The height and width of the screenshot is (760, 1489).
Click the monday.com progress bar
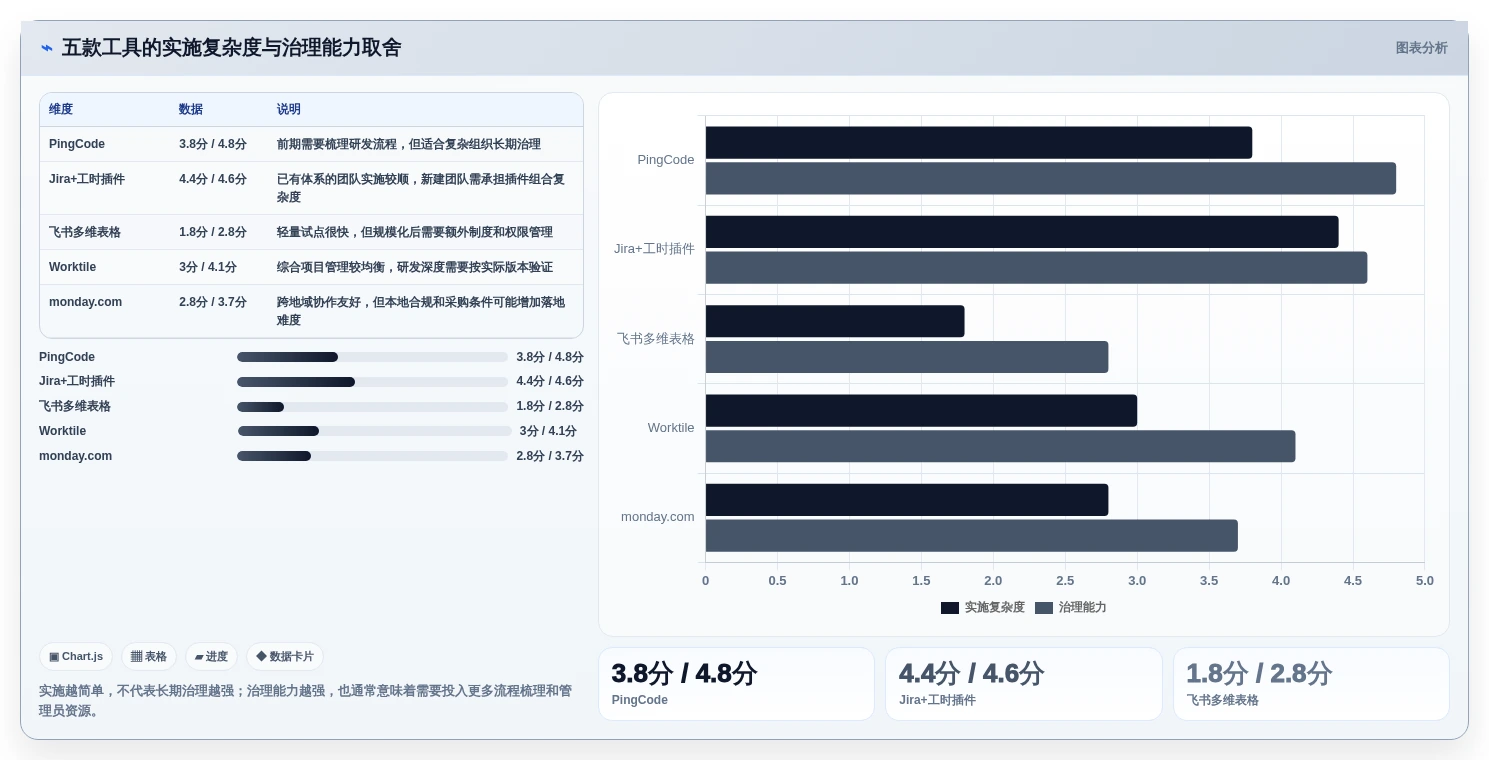(x=372, y=456)
